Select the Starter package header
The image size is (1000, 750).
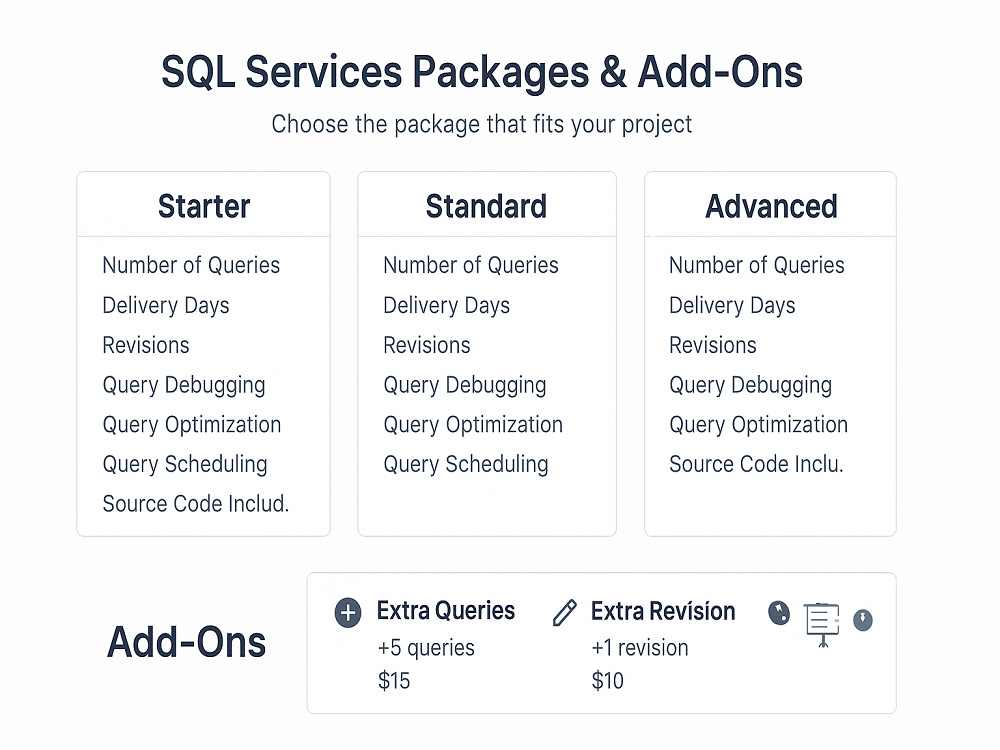(x=203, y=206)
